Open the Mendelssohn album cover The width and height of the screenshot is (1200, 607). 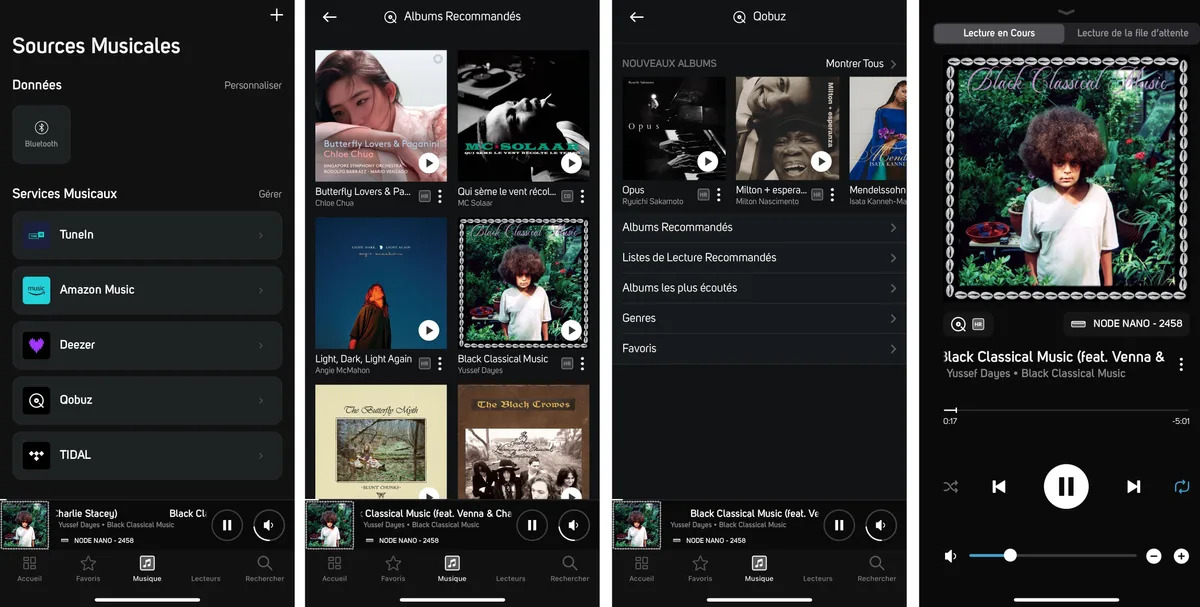tap(877, 129)
